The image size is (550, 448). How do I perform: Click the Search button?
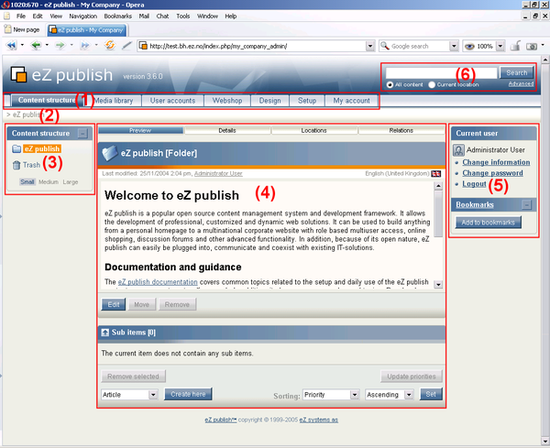coord(517,73)
